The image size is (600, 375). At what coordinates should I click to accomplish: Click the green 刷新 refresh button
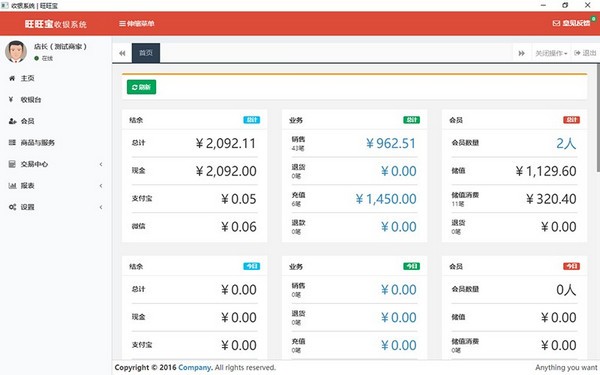click(x=142, y=87)
